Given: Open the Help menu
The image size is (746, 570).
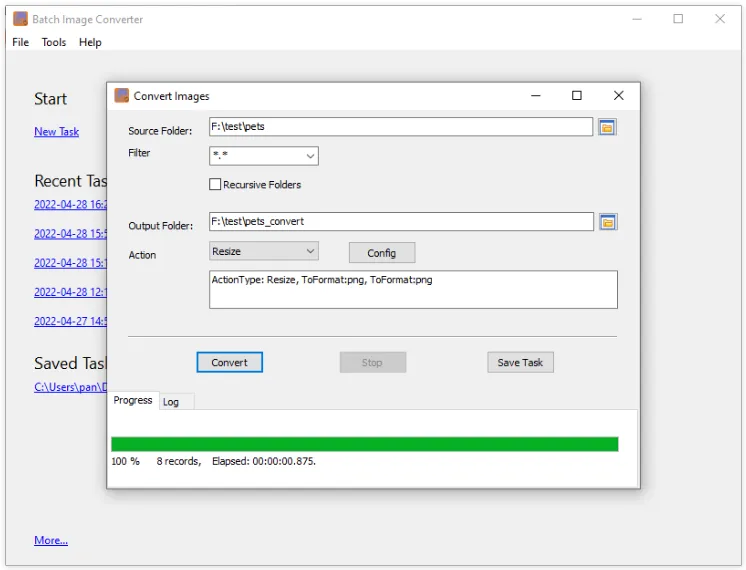Looking at the screenshot, I should pyautogui.click(x=90, y=42).
